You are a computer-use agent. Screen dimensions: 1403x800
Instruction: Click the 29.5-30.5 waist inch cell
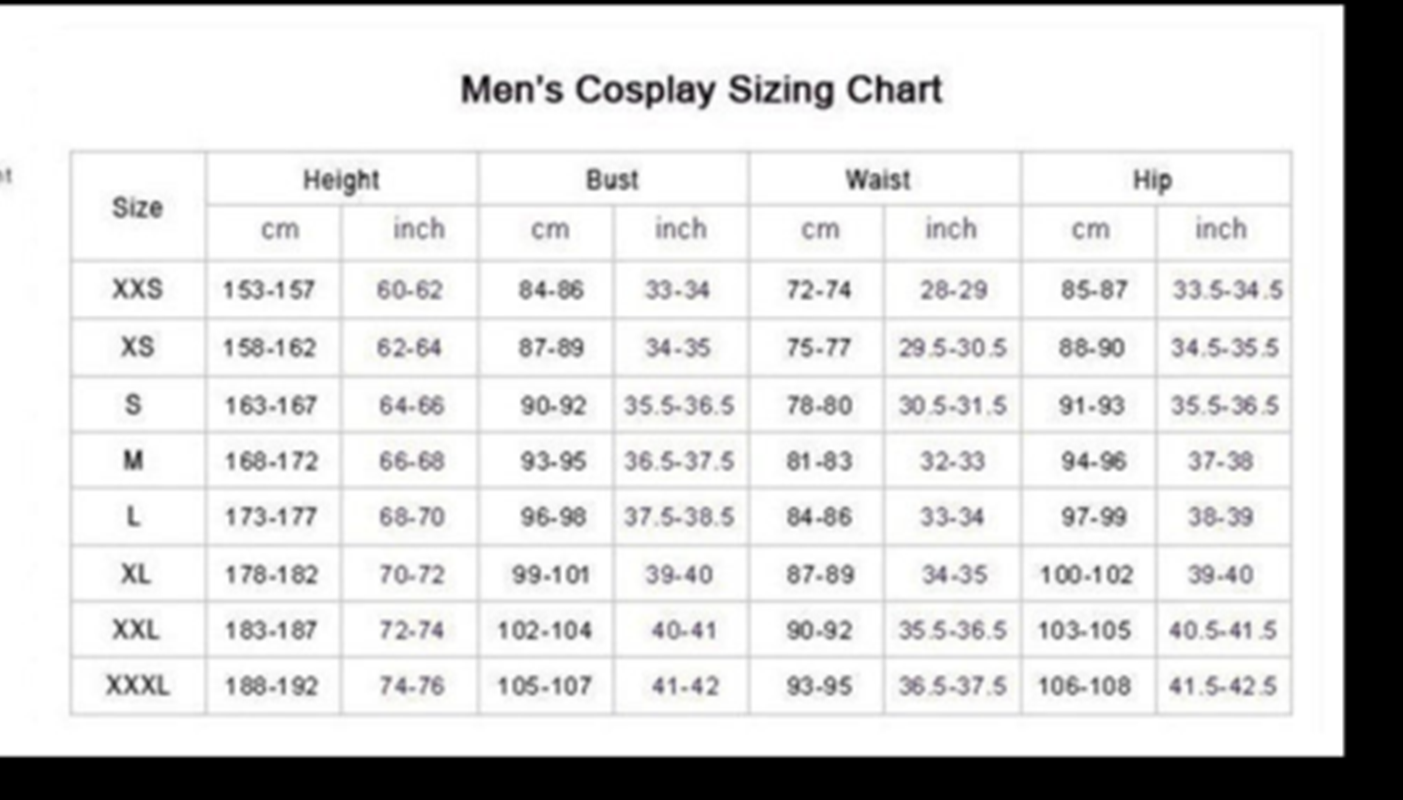click(x=952, y=348)
